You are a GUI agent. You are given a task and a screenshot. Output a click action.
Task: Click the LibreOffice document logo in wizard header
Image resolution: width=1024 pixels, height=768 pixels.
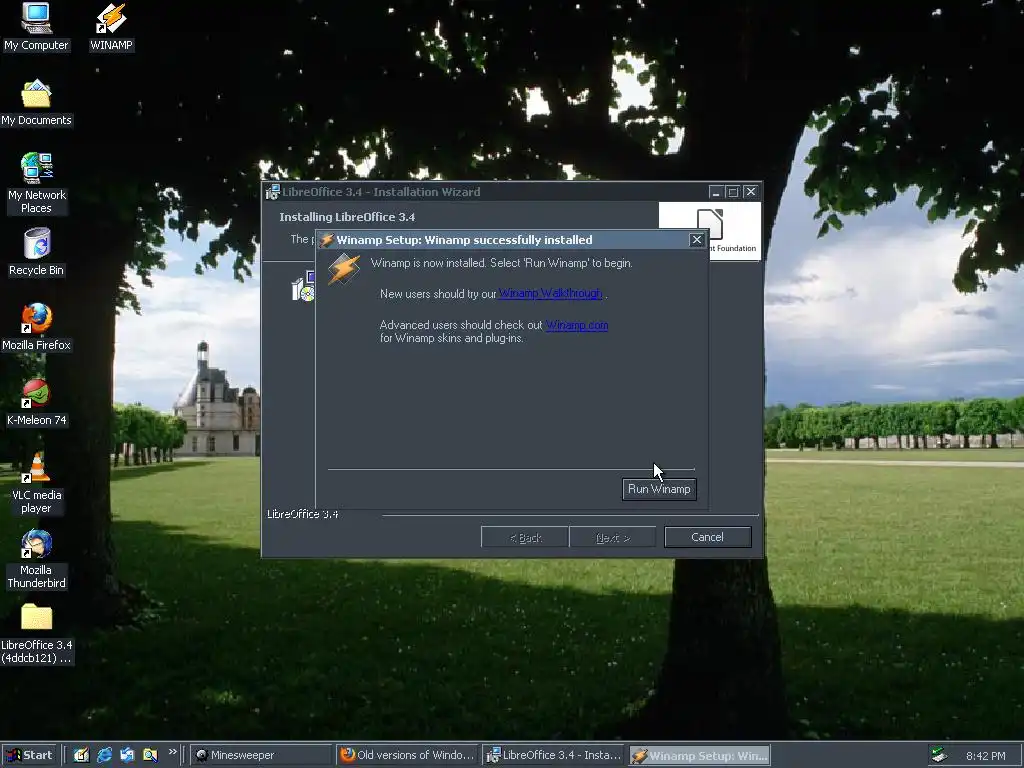[x=710, y=224]
